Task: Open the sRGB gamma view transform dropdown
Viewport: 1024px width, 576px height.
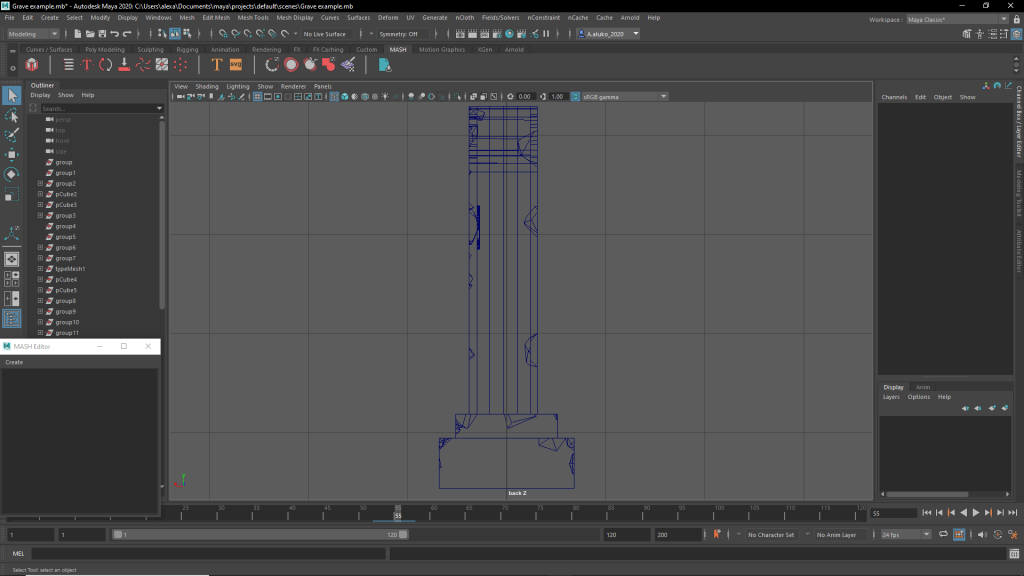Action: (620, 97)
